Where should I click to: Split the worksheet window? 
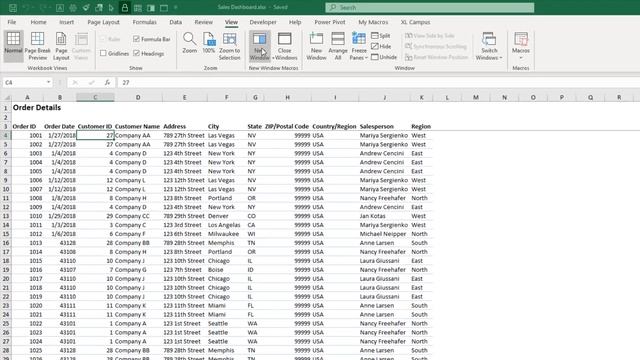(381, 36)
